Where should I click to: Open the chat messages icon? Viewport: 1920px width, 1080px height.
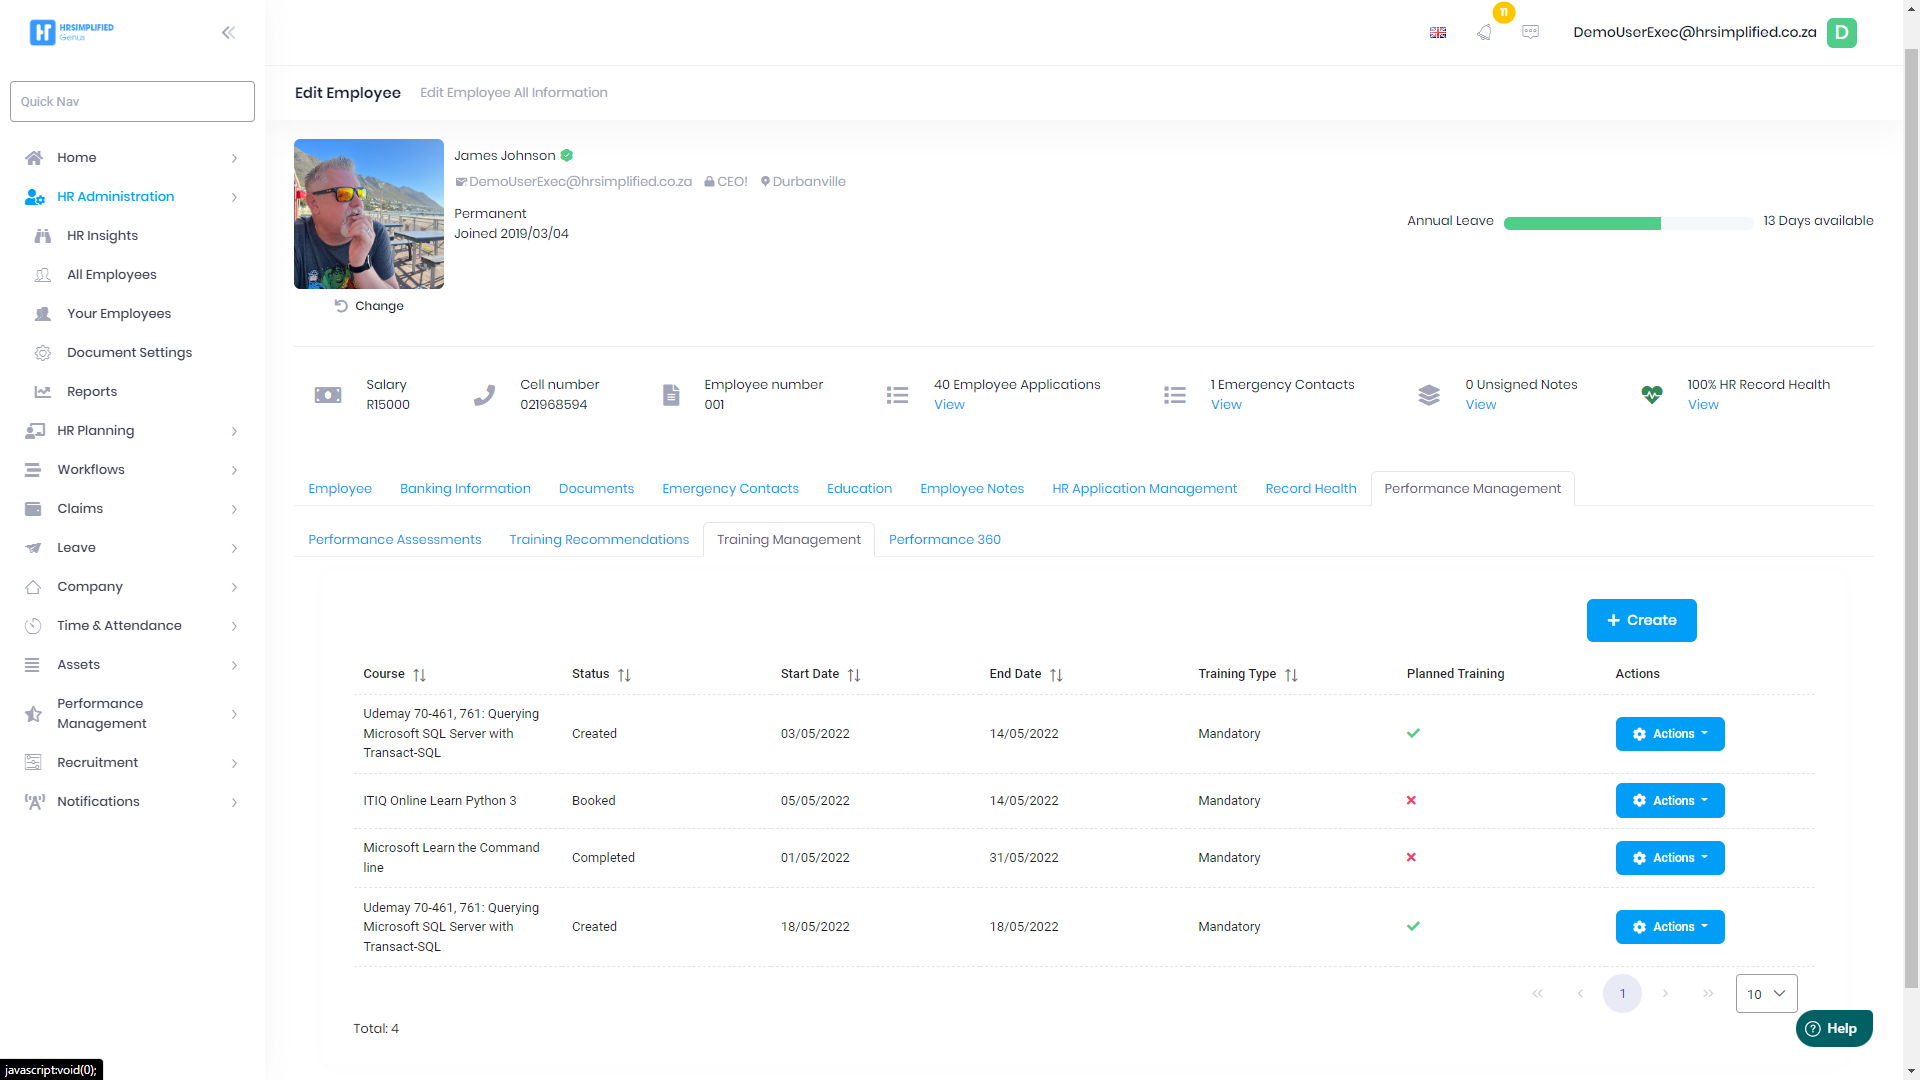1530,32
